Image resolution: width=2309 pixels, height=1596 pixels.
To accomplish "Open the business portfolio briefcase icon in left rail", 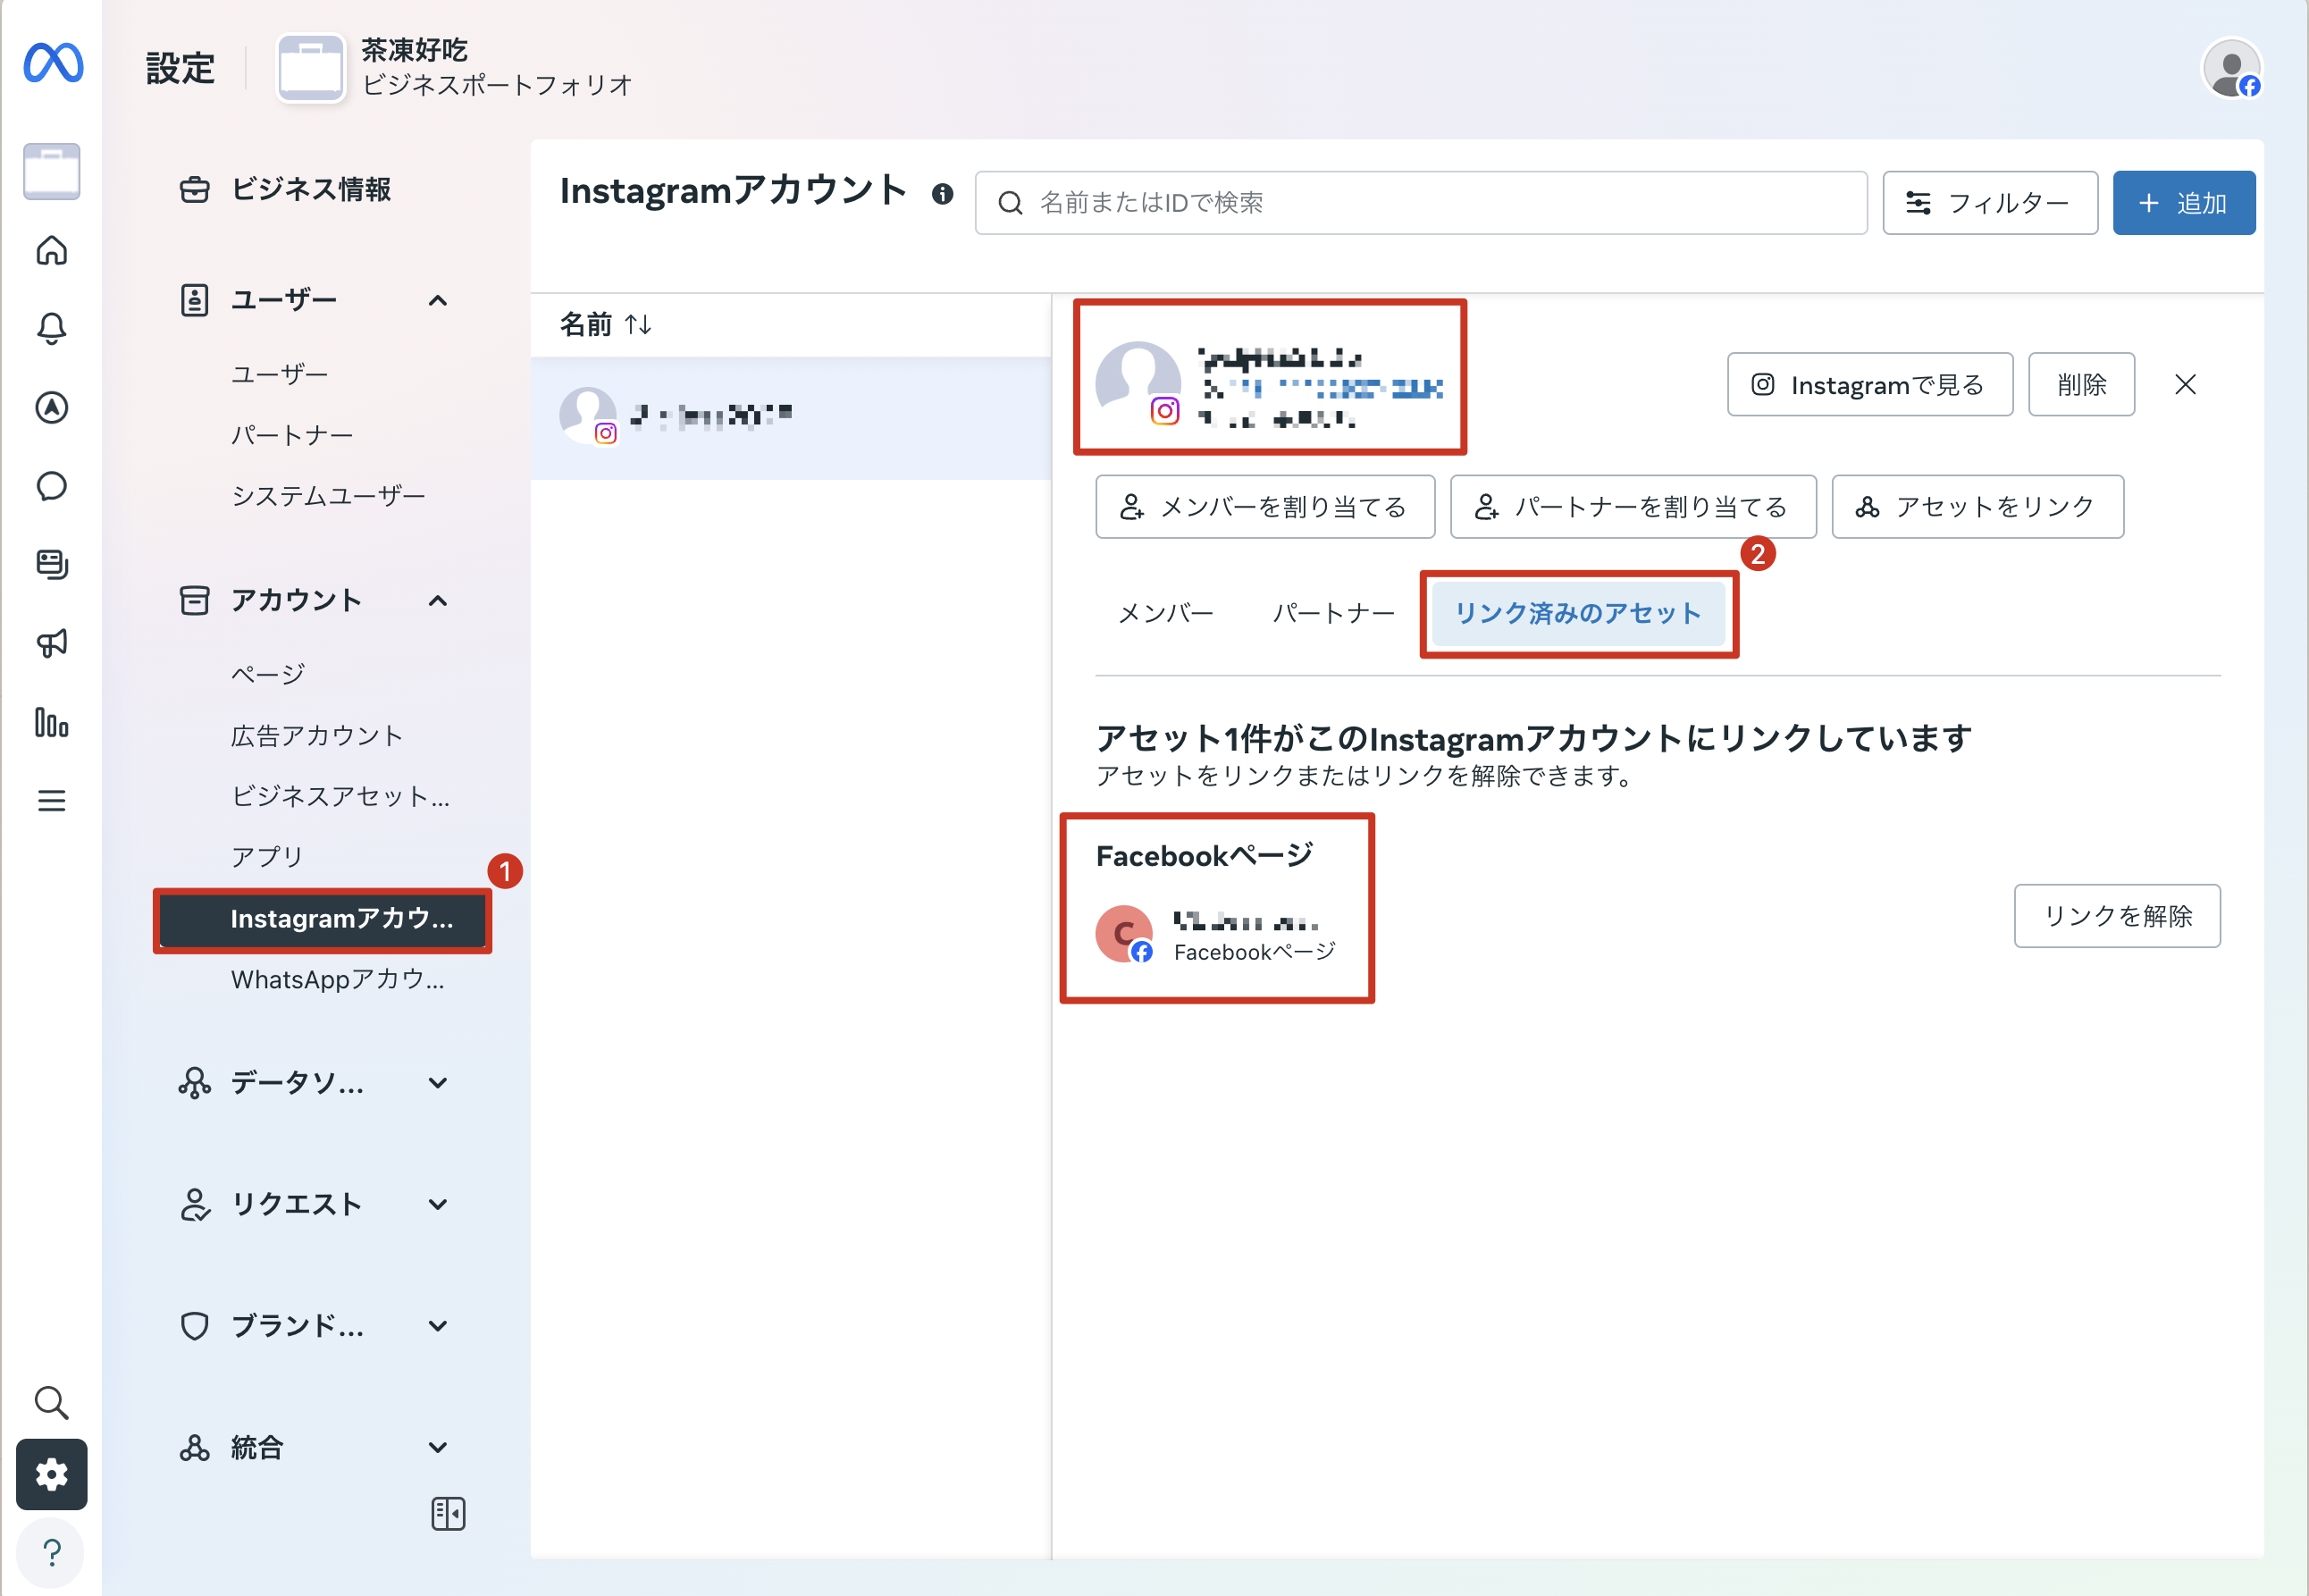I will [52, 171].
